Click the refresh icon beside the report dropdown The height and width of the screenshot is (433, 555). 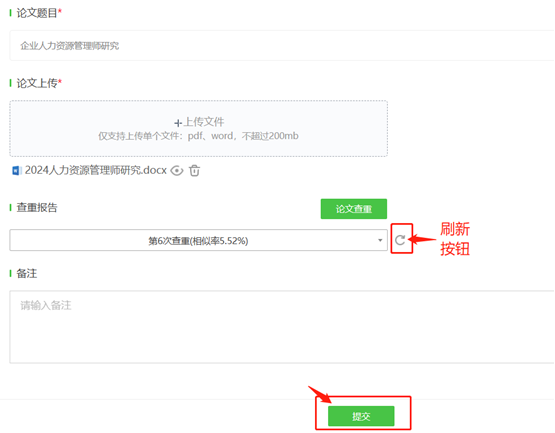400,240
